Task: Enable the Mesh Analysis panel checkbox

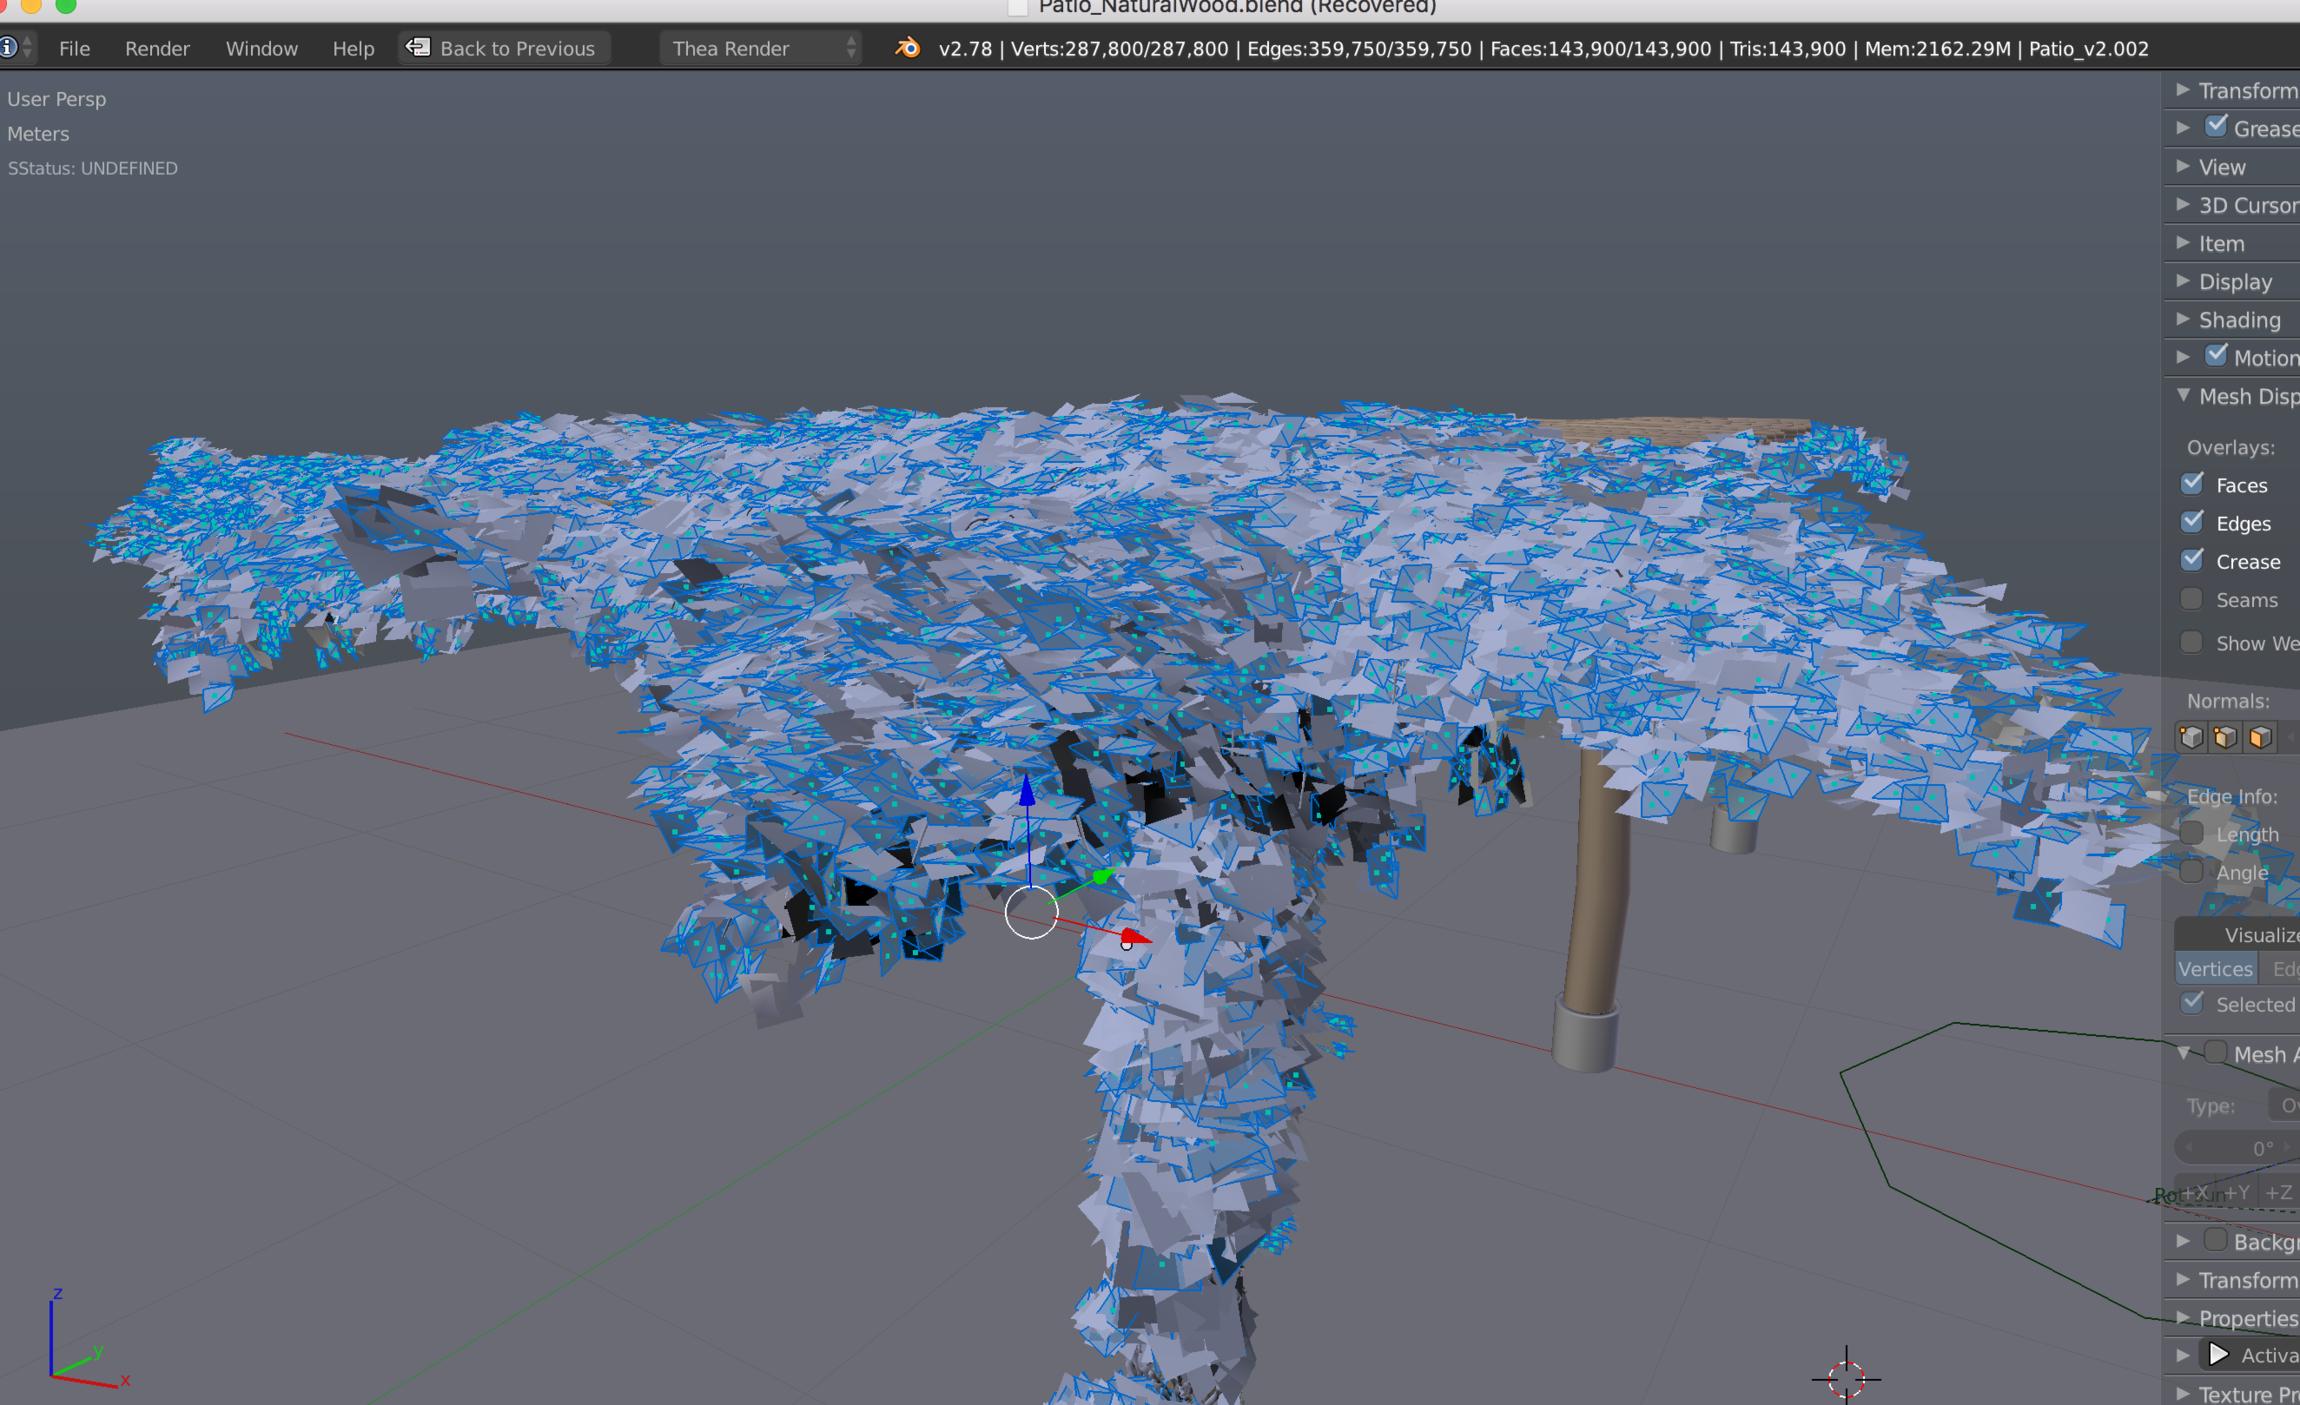Action: click(x=2216, y=1053)
